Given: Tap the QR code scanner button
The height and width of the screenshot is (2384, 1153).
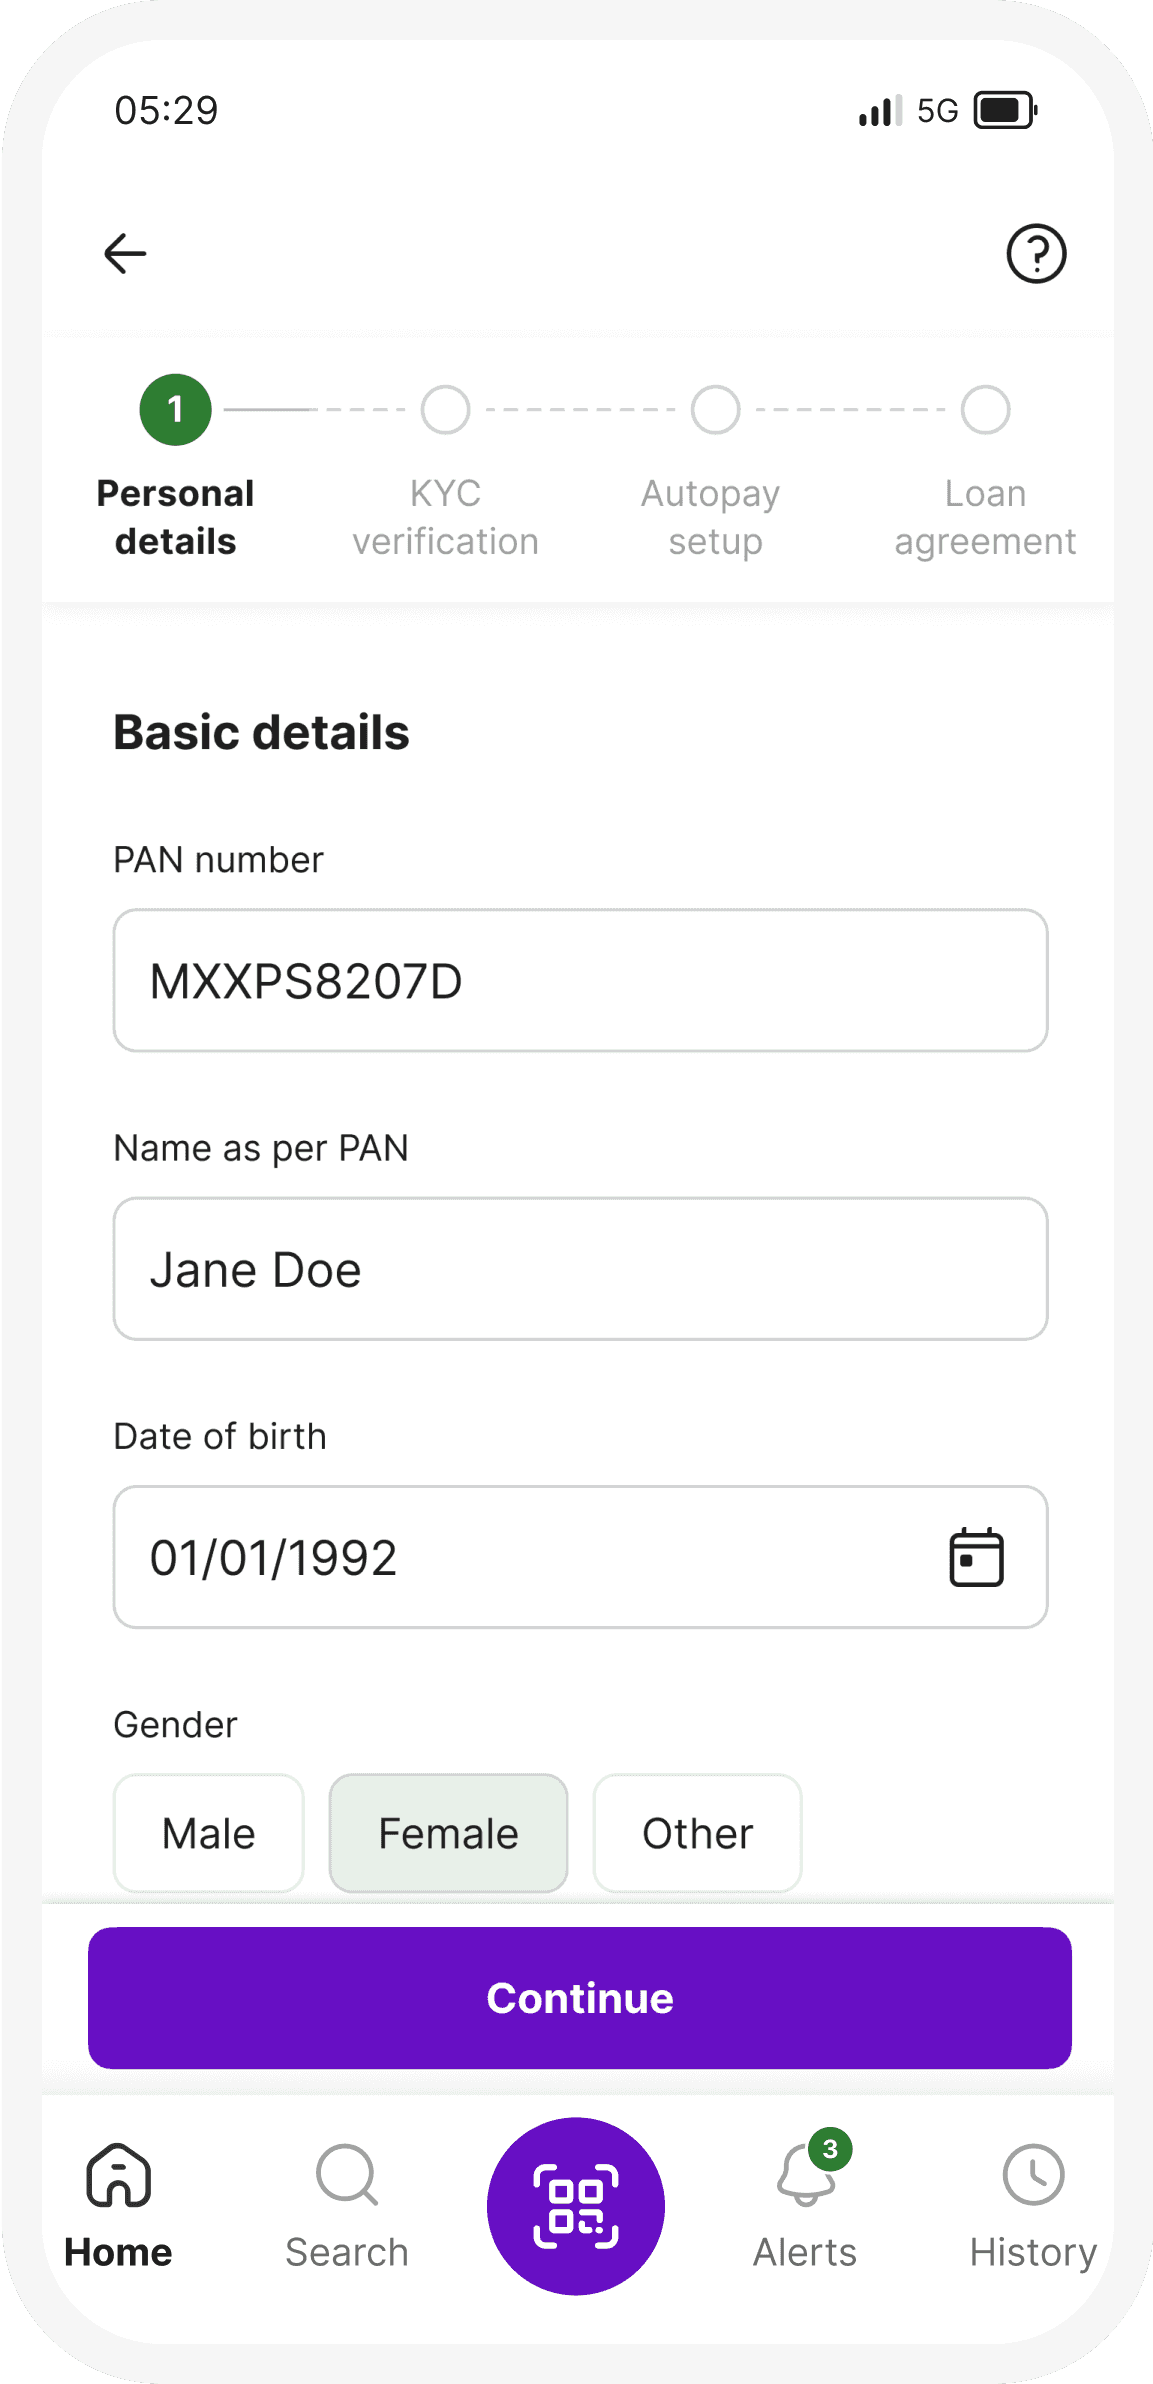Looking at the screenshot, I should pyautogui.click(x=576, y=2205).
